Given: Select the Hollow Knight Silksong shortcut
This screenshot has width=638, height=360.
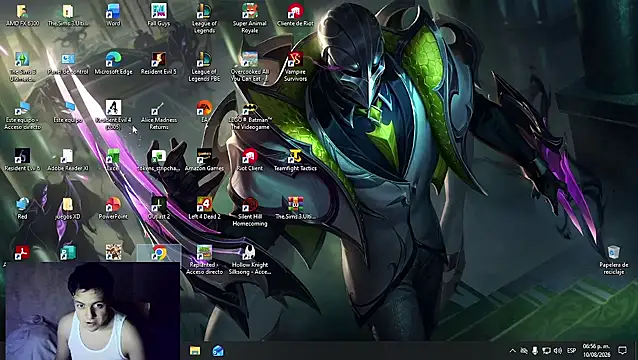Looking at the screenshot, I should point(250,260).
